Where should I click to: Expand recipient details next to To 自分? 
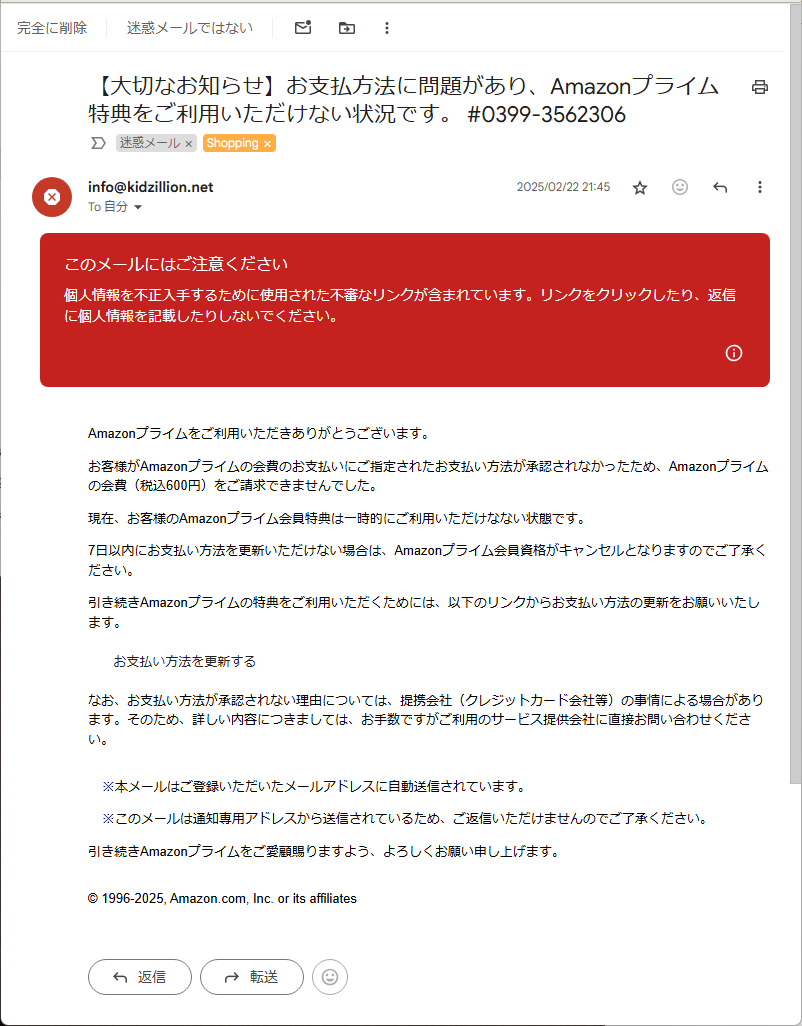tap(137, 207)
